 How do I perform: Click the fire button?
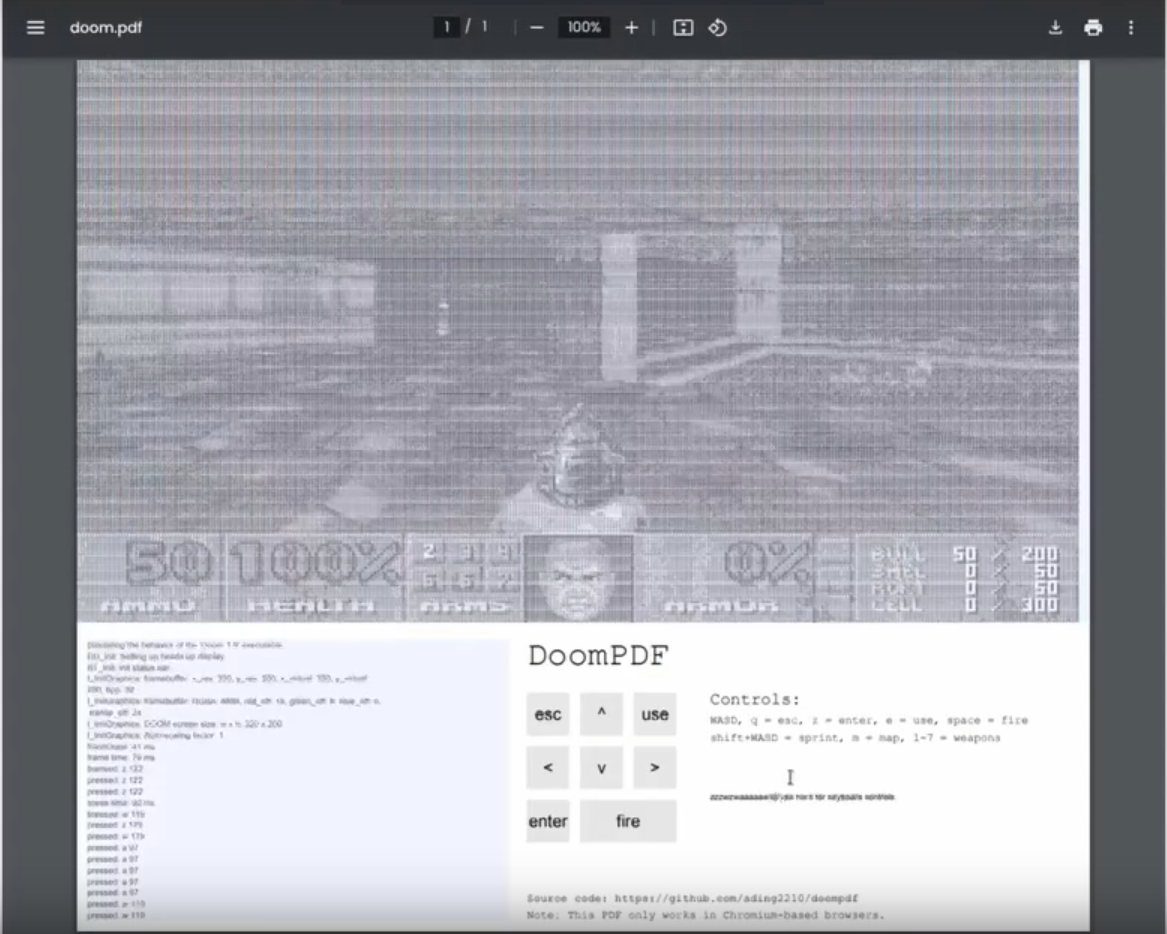[x=628, y=821]
